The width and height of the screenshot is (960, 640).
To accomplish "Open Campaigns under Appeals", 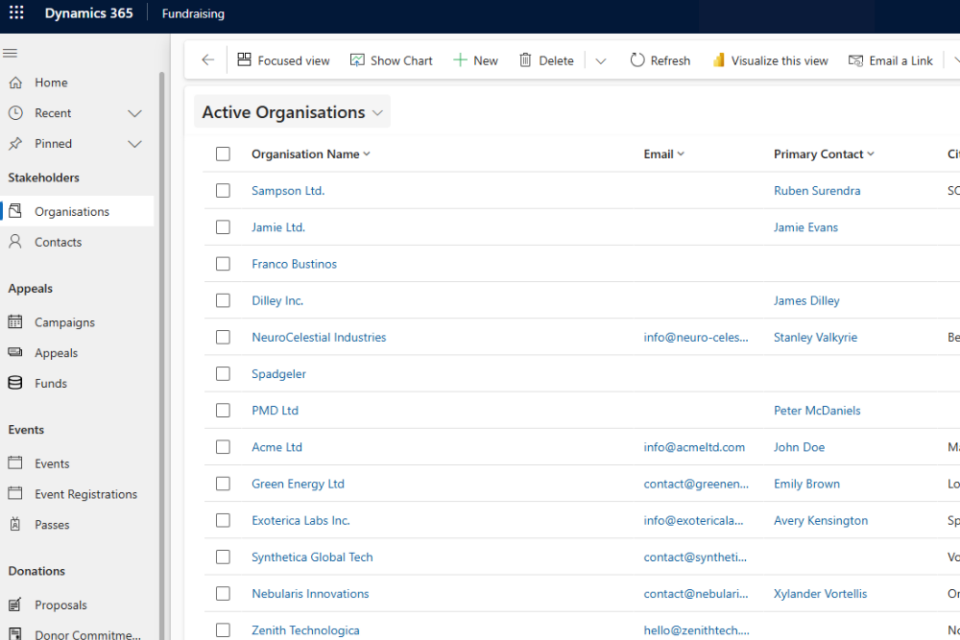I will click(x=64, y=322).
